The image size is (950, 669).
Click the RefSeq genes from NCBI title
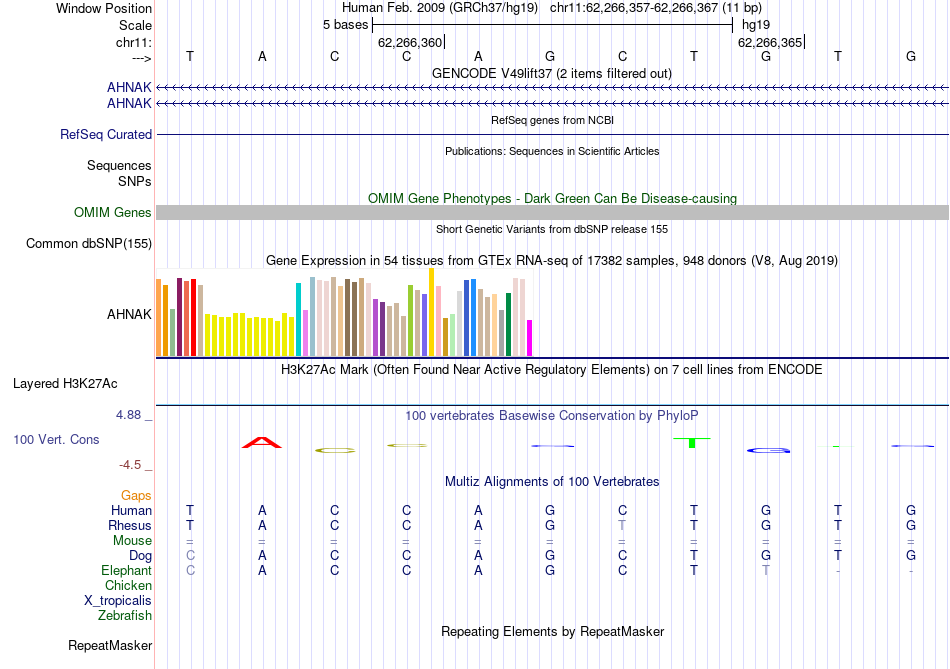(x=552, y=120)
